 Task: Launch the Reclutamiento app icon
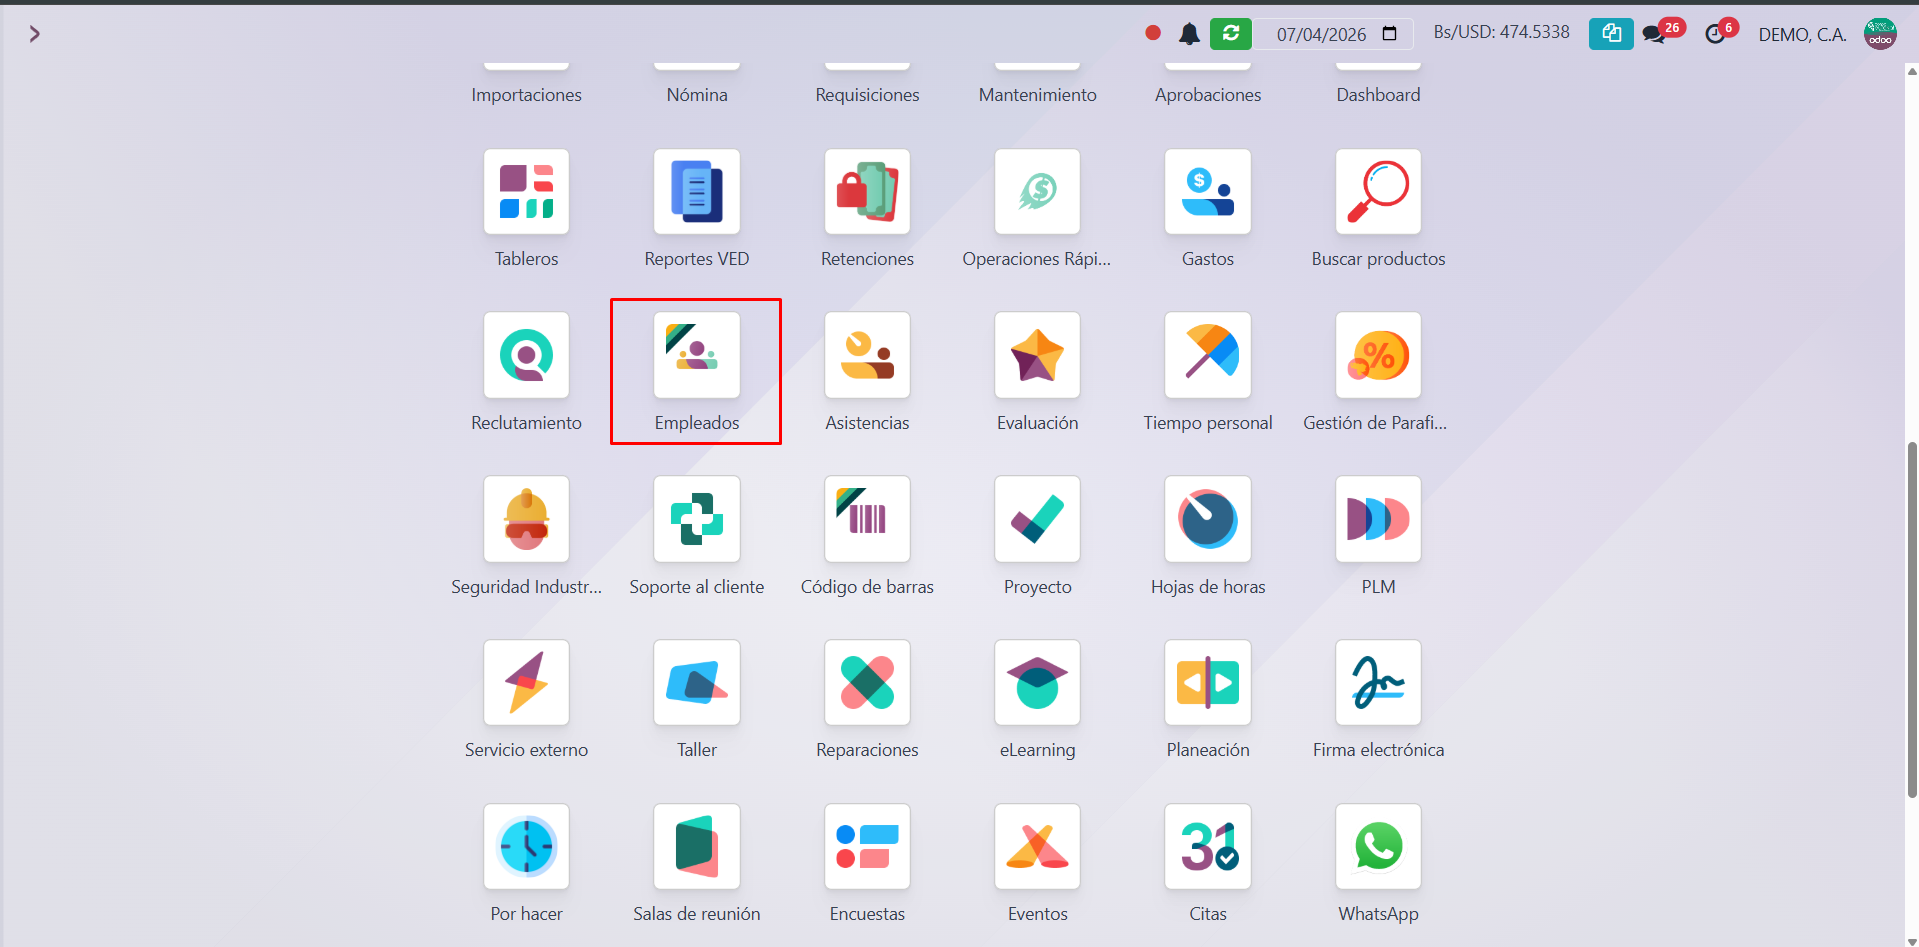pos(526,356)
